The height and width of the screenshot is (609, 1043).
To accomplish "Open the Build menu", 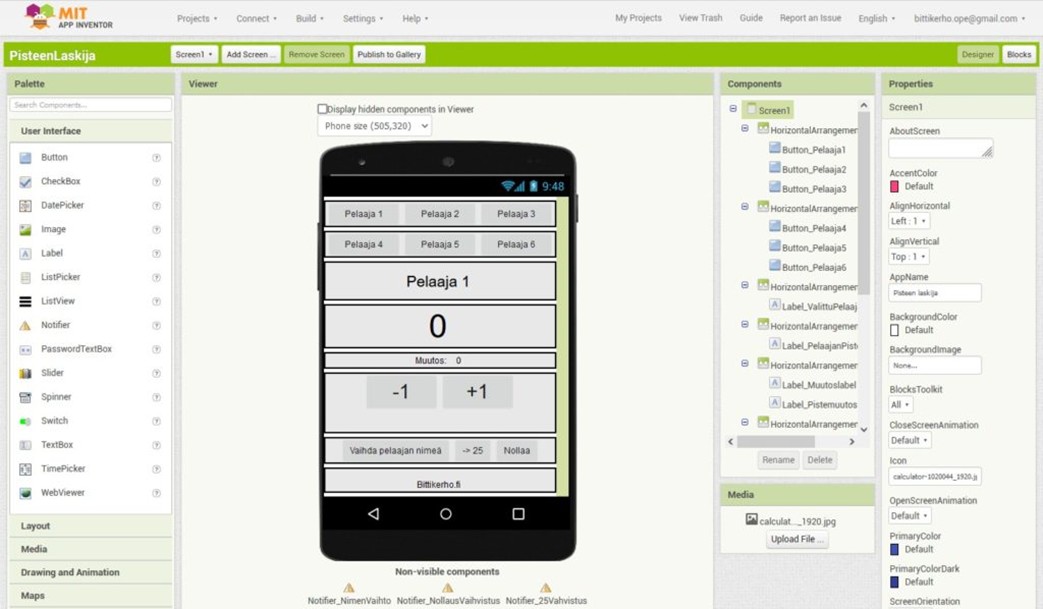I will click(309, 19).
